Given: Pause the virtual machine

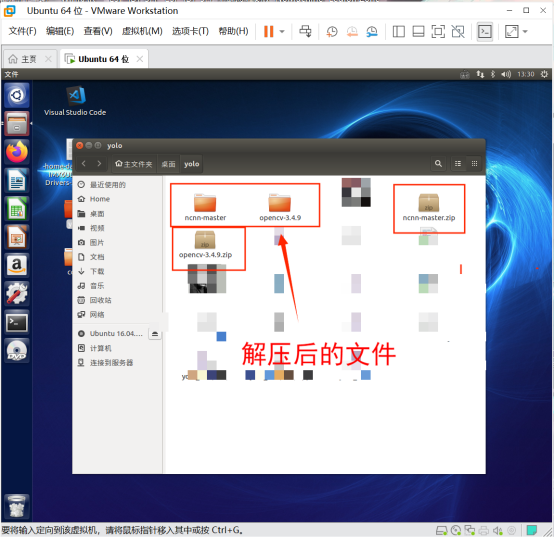Looking at the screenshot, I should 269,31.
